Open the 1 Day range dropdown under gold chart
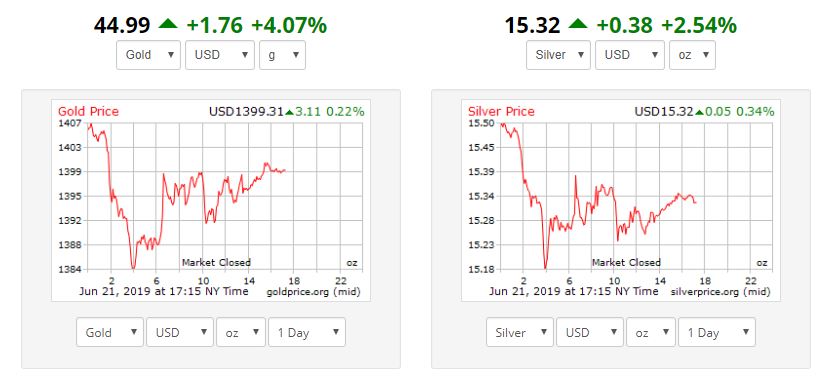Screen dimensions: 831x383 [307, 332]
